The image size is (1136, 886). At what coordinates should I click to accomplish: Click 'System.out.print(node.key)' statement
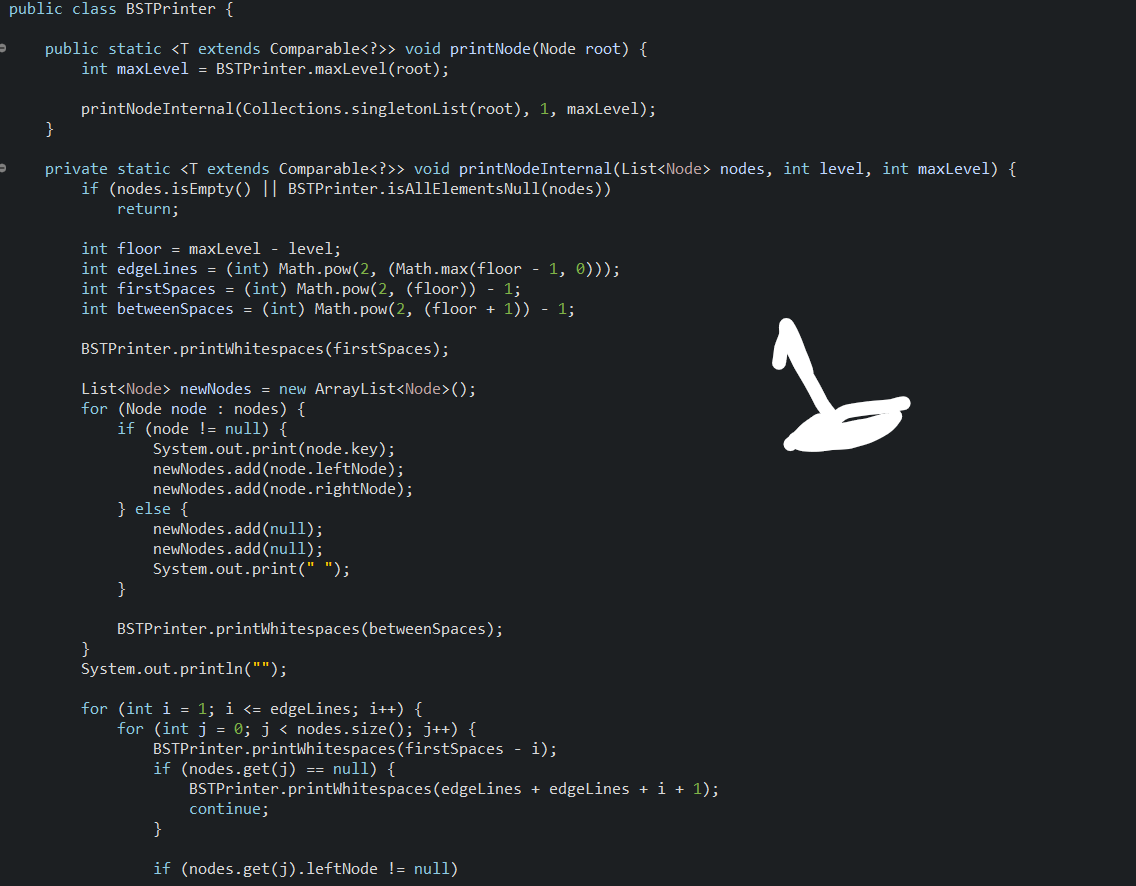[x=274, y=448]
